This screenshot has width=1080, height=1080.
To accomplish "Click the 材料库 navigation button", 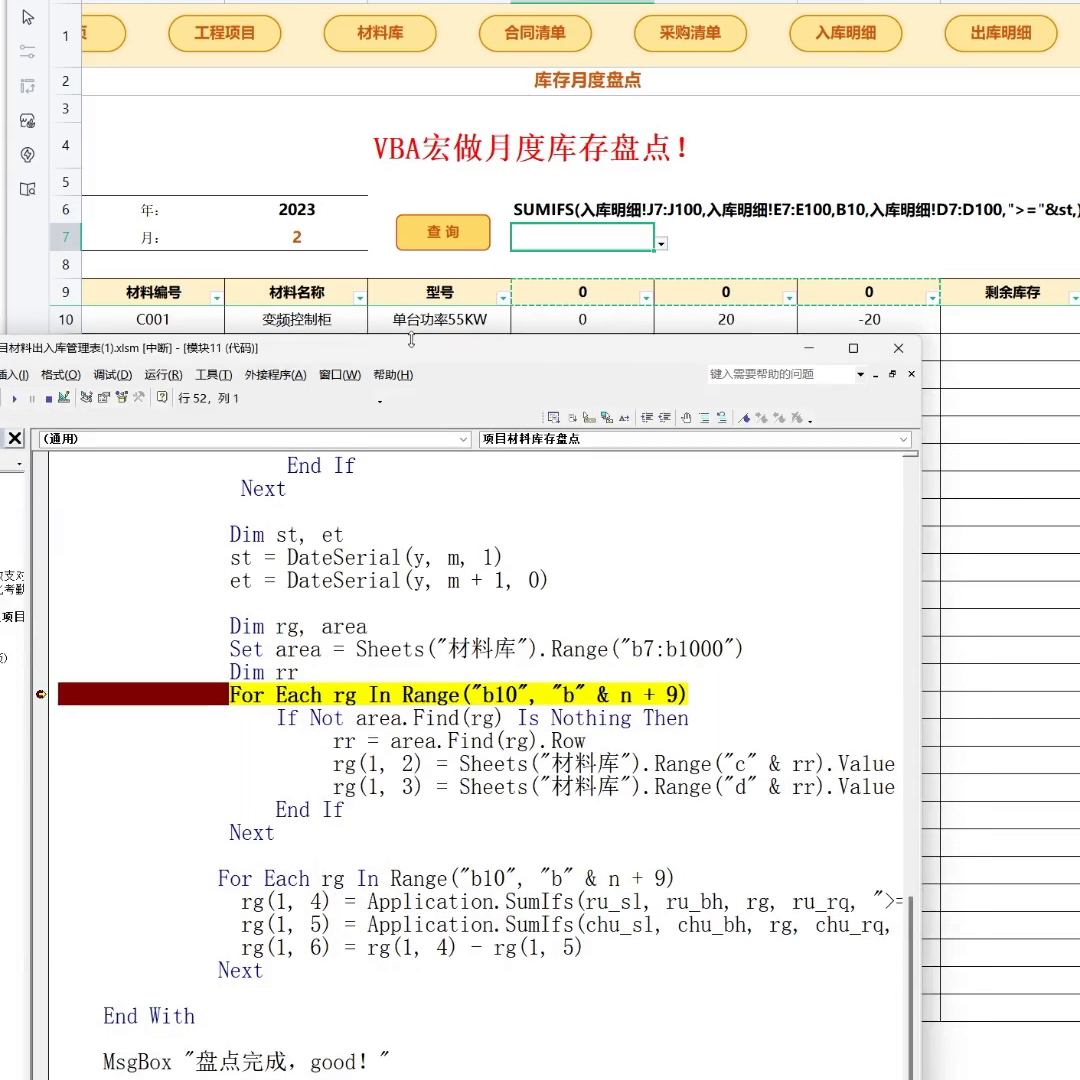I will (x=380, y=33).
